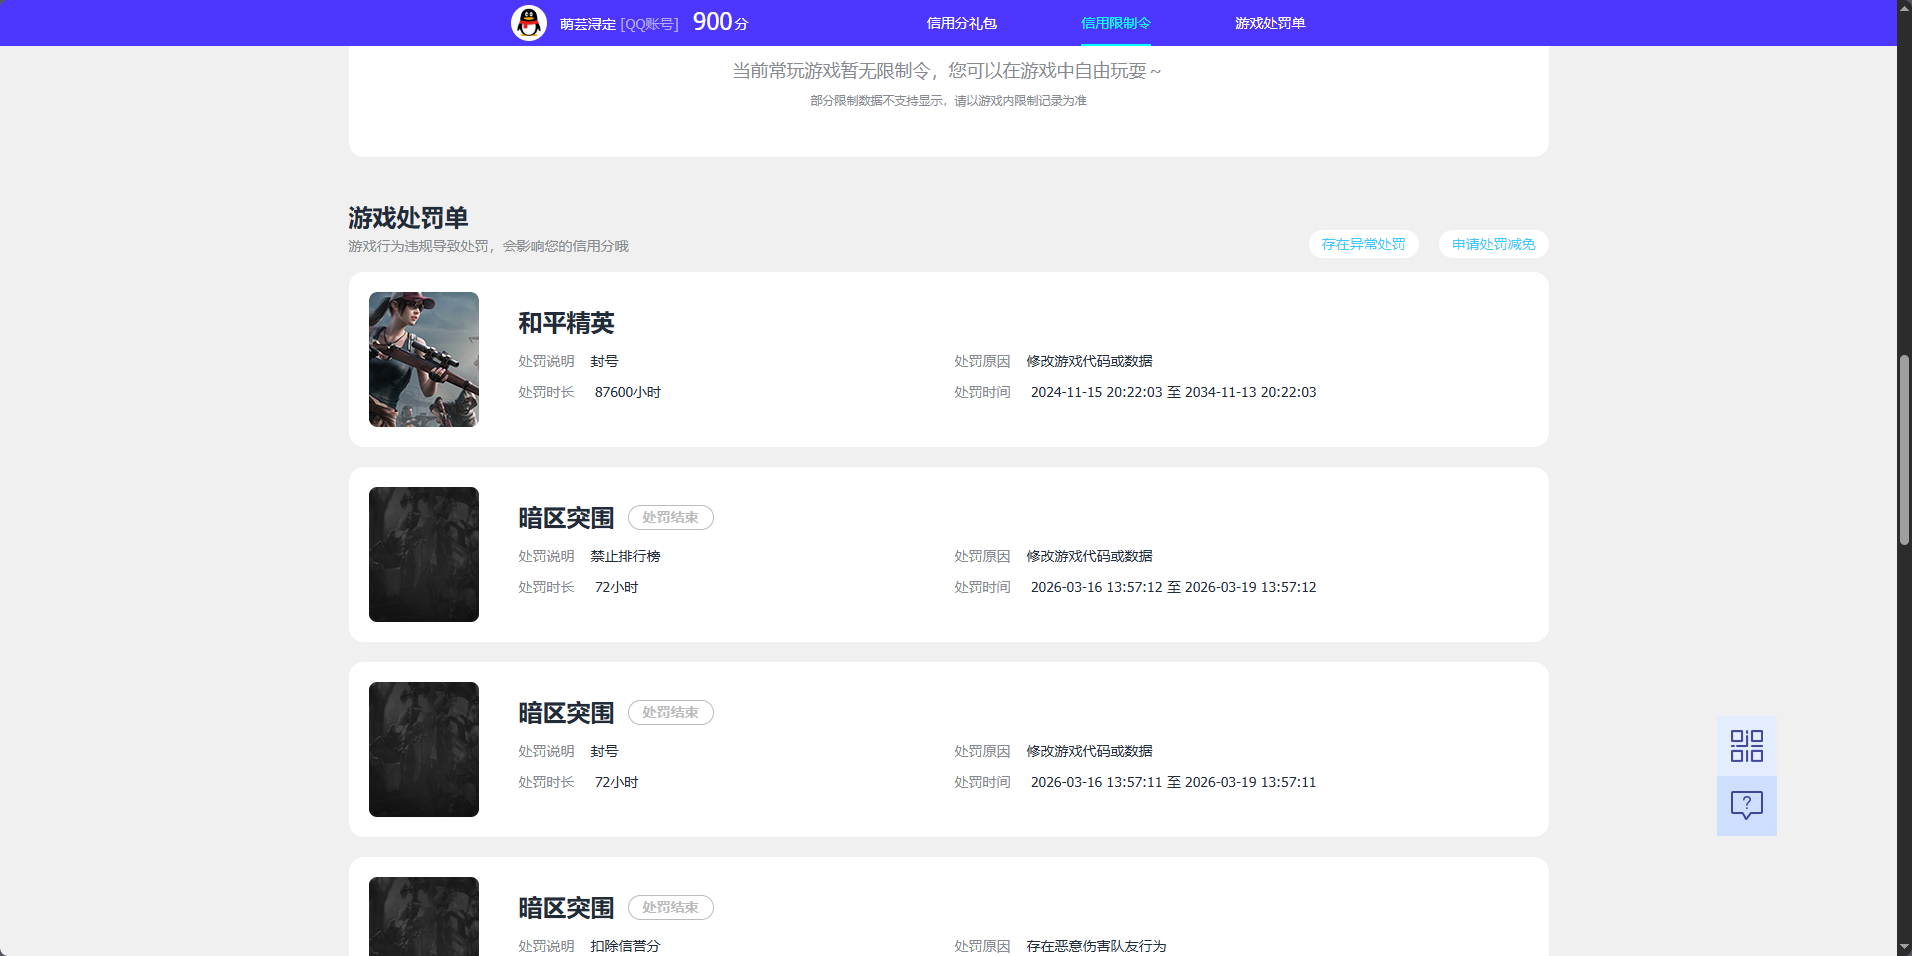This screenshot has height=956, width=1912.
Task: Switch to 游戏处罚单 tab
Action: point(1270,23)
